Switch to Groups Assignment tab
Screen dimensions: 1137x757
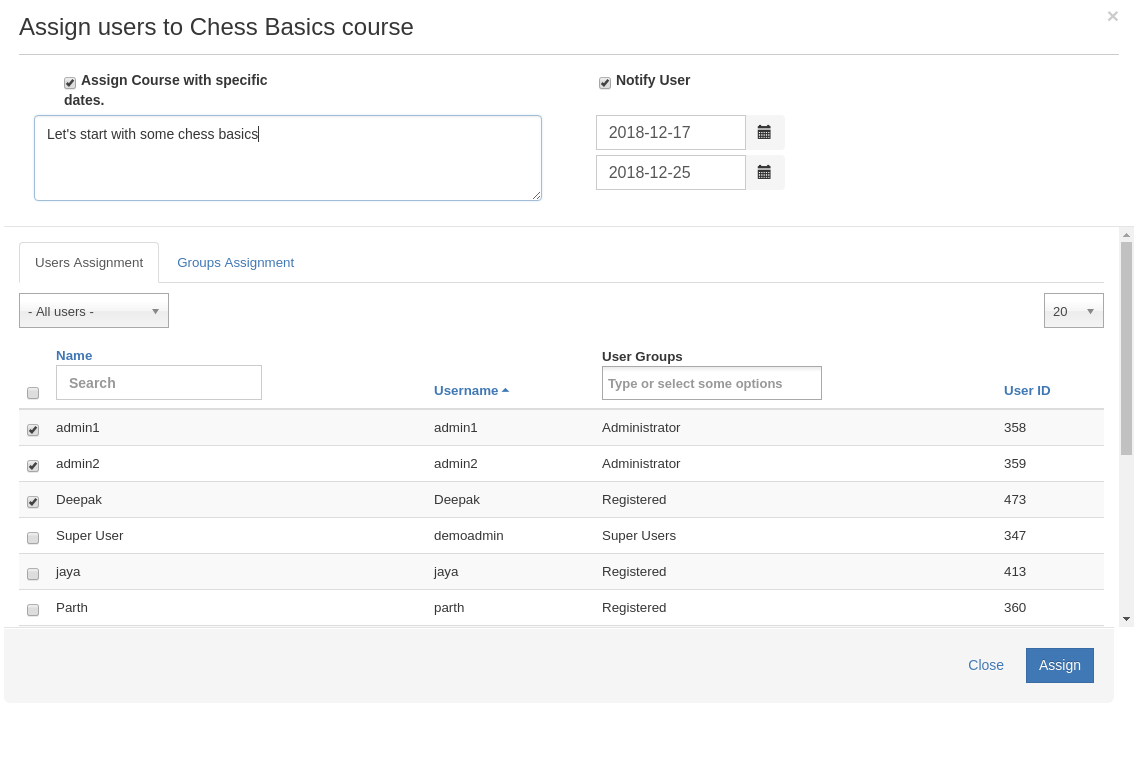[x=235, y=263]
